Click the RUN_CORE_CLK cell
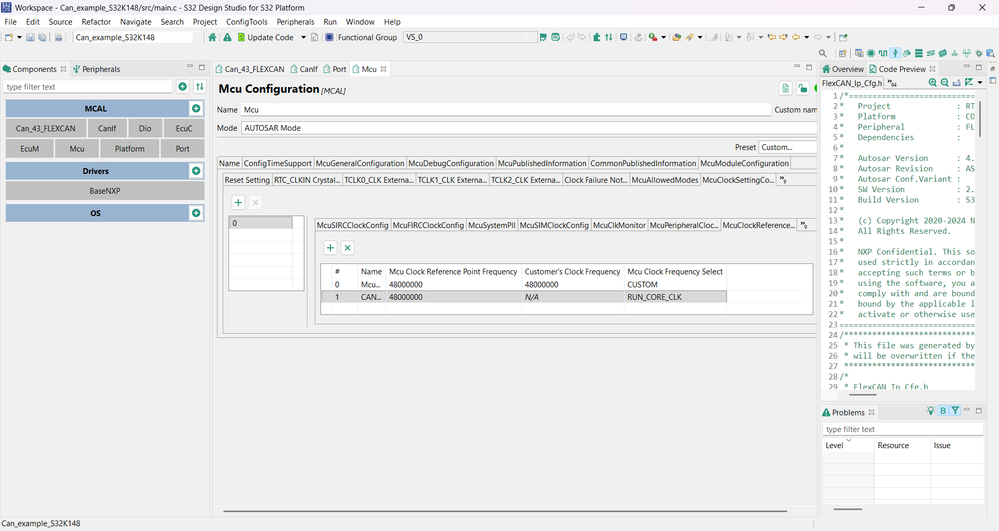Image resolution: width=999 pixels, height=531 pixels. [x=675, y=297]
